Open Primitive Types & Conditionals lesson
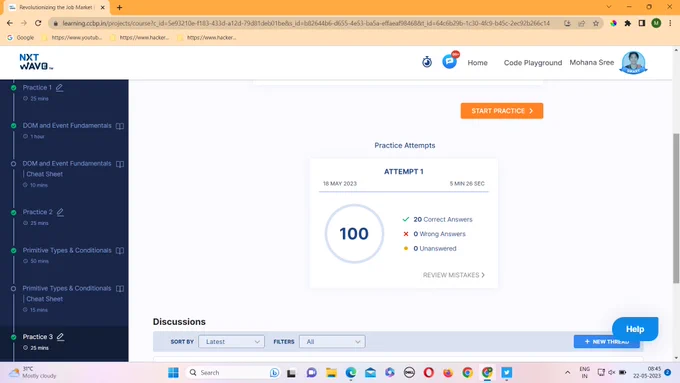Viewport: 680px width, 383px height. pyautogui.click(x=67, y=251)
